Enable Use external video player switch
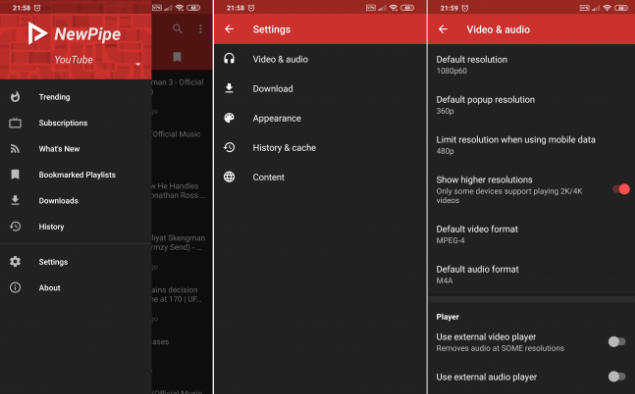Screen dimensions: 635x394 pos(617,342)
